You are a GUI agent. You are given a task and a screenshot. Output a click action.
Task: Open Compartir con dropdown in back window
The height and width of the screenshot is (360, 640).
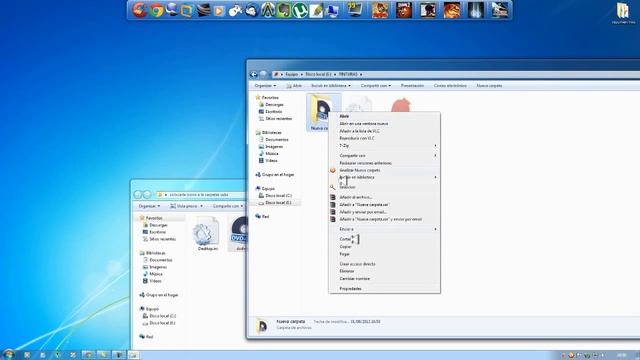pos(227,206)
